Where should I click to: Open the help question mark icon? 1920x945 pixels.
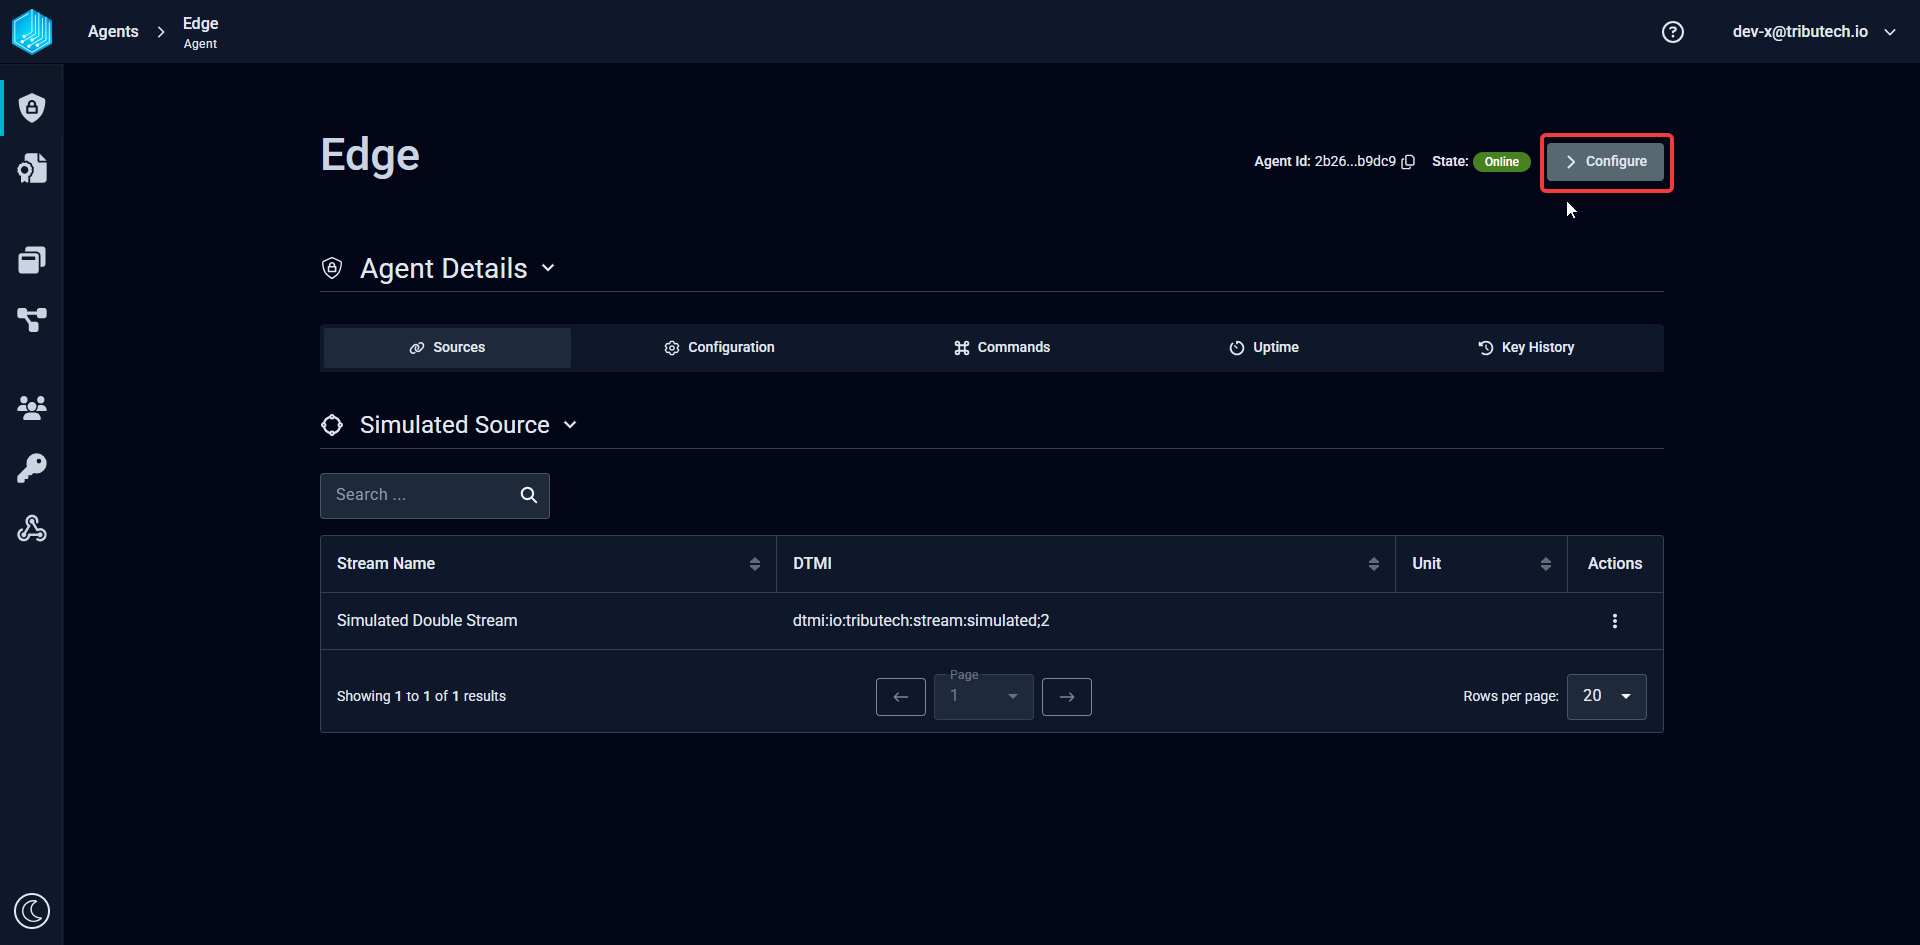point(1673,32)
